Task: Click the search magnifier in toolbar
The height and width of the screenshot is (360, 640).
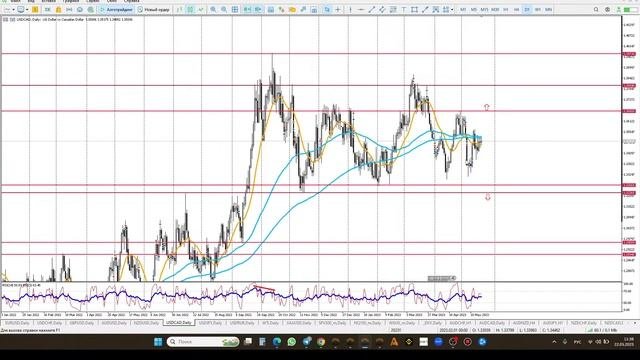Action: click(x=596, y=9)
